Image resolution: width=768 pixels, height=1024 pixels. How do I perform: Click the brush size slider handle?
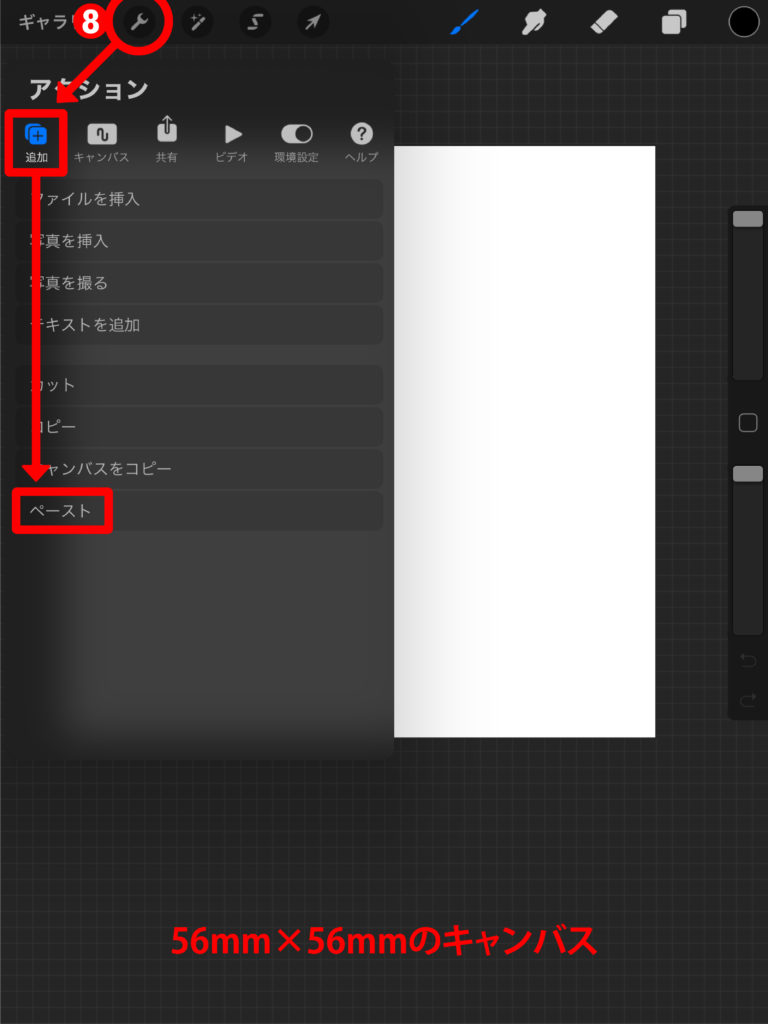coord(748,219)
